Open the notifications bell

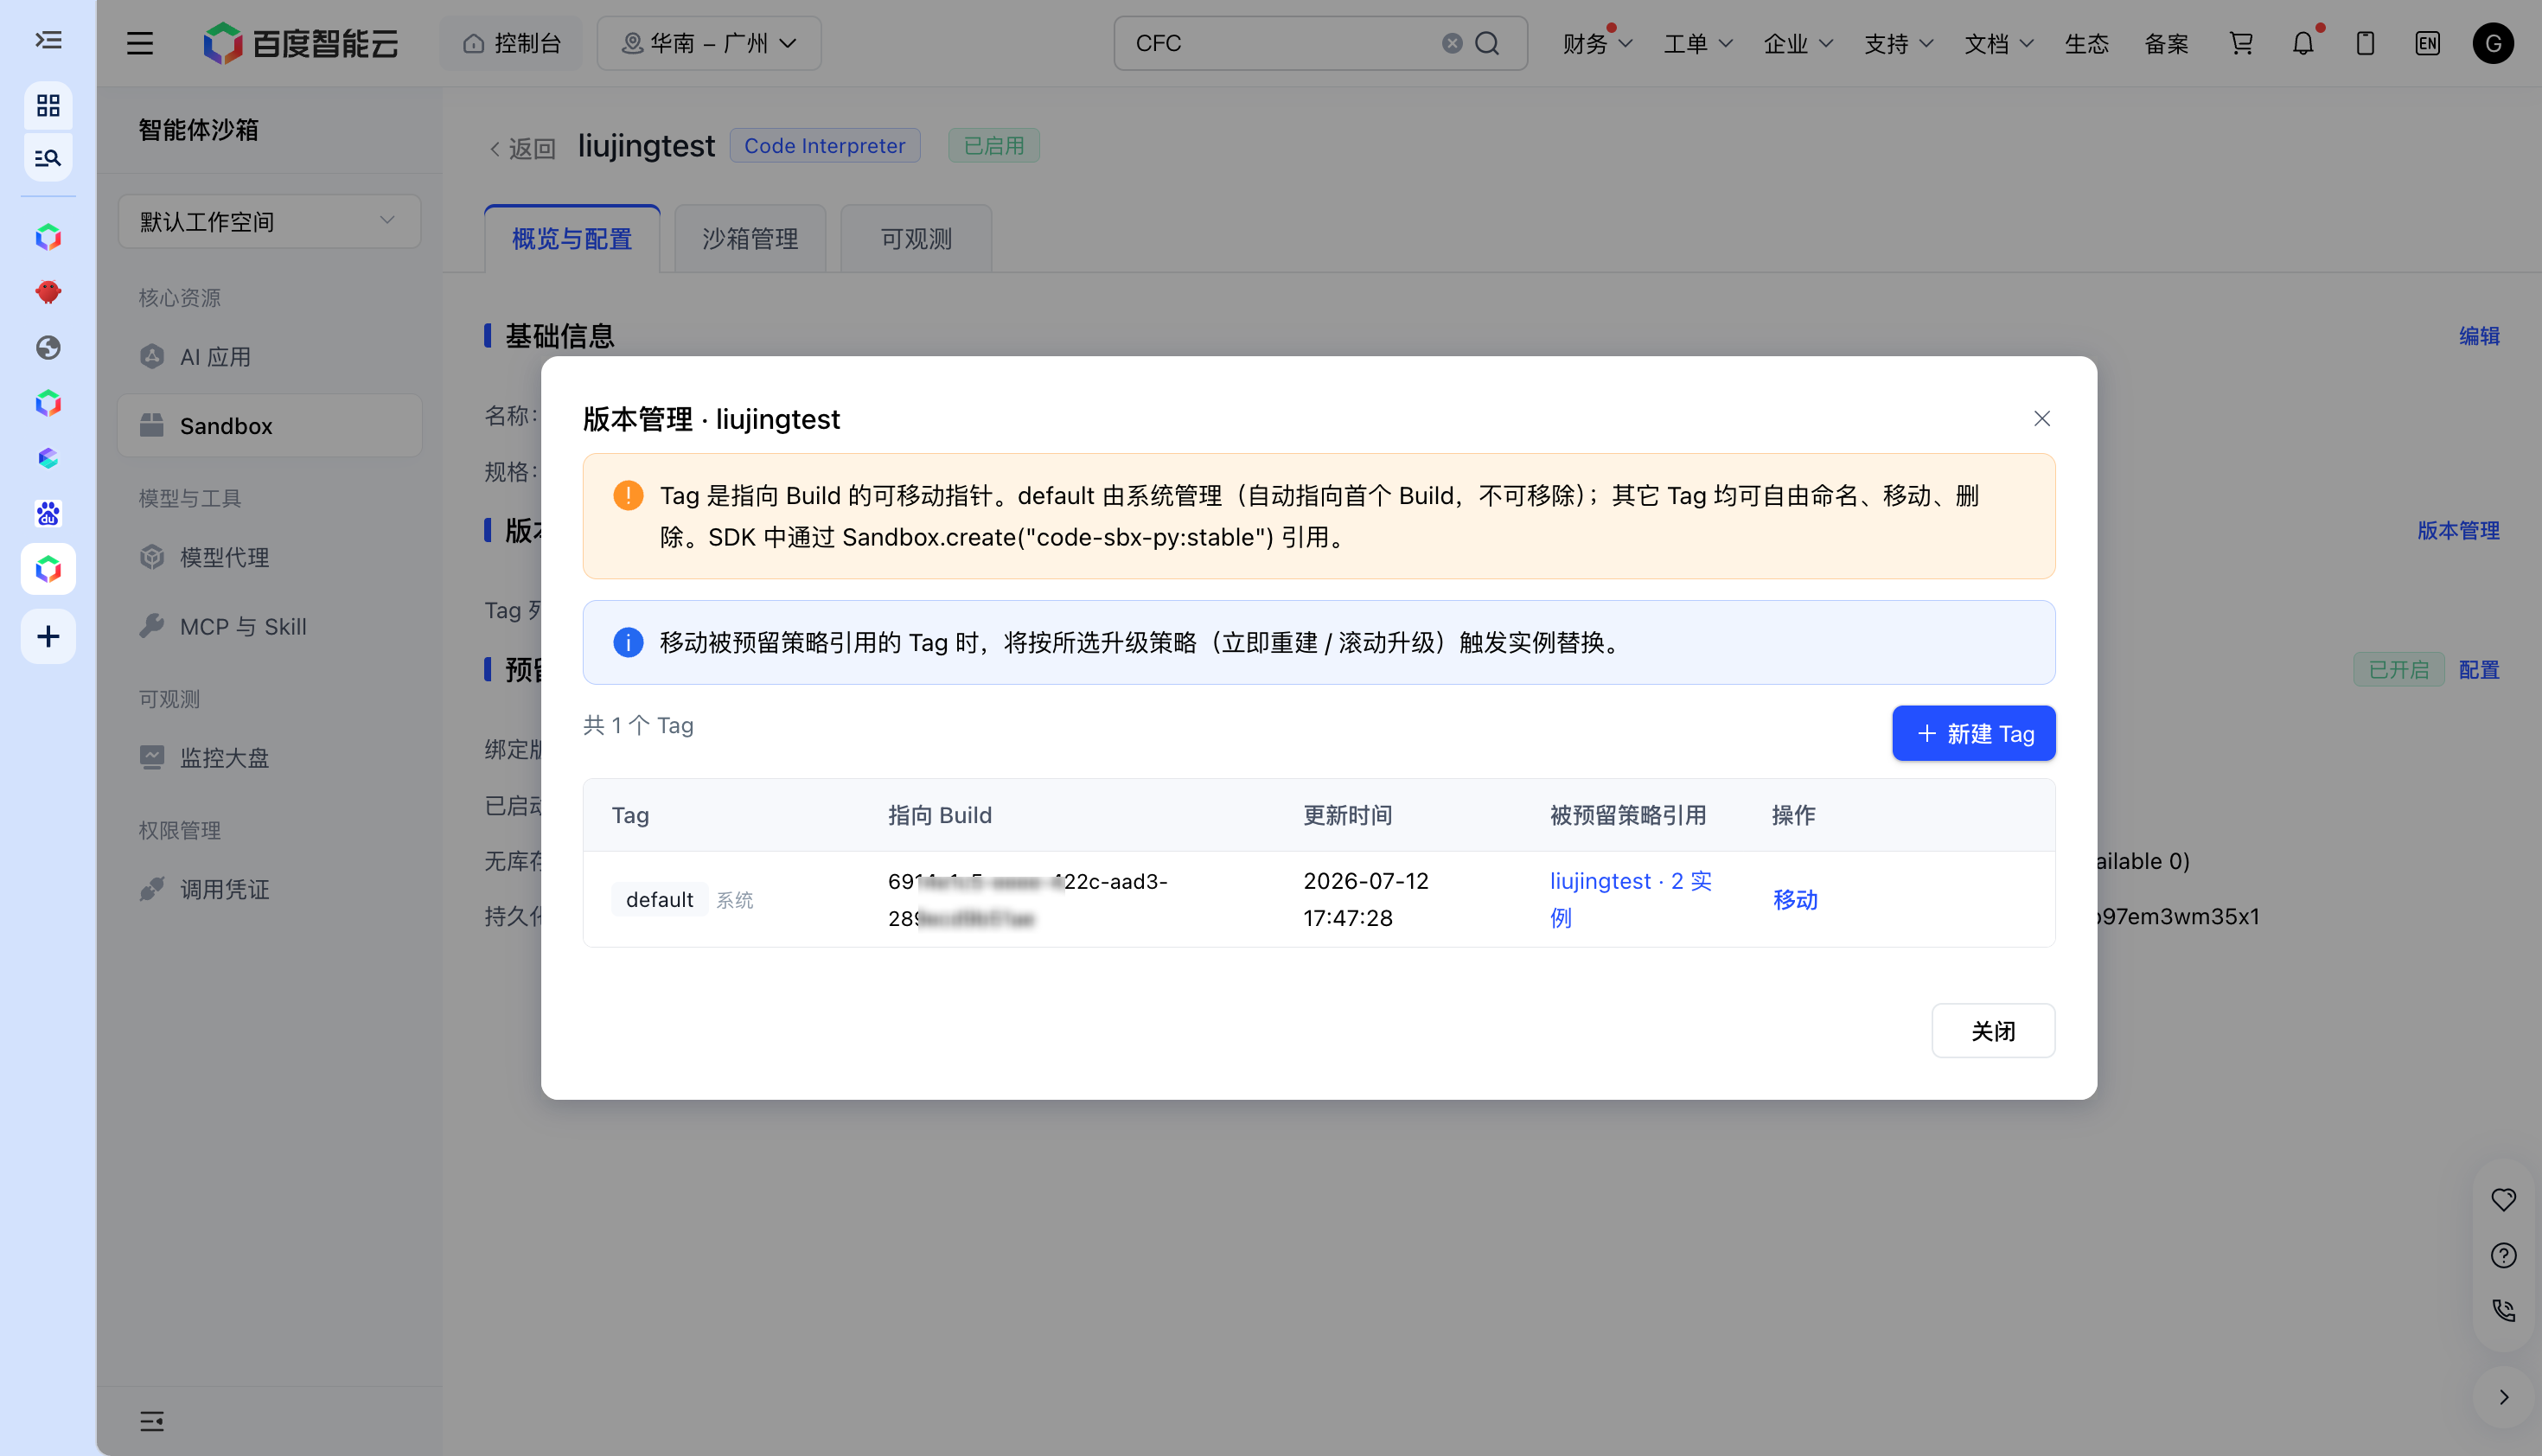(x=2303, y=43)
